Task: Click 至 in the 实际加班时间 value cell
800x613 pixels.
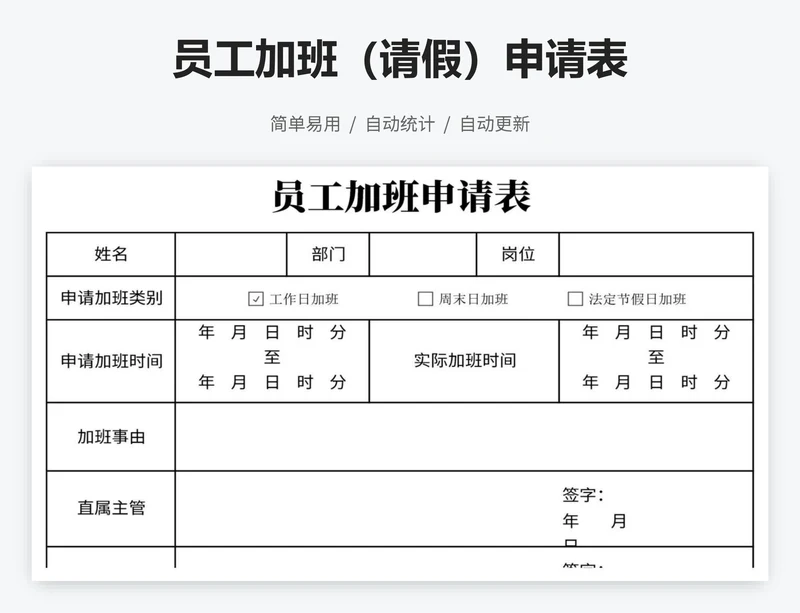Action: point(656,357)
